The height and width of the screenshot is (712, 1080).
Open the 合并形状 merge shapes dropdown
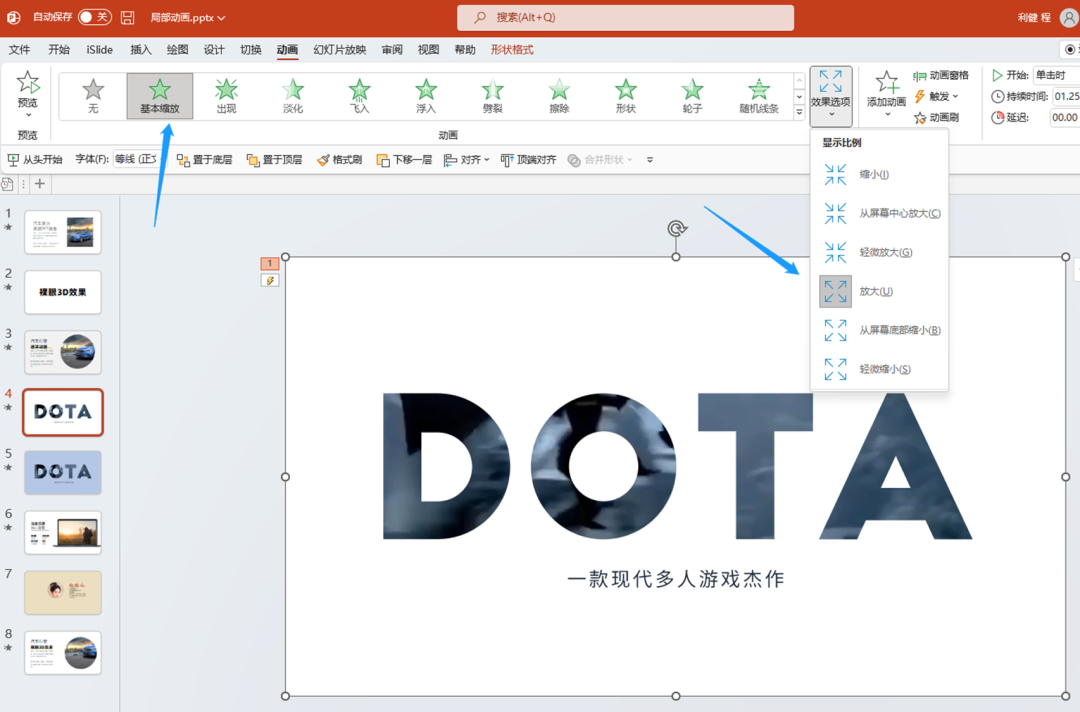click(600, 160)
